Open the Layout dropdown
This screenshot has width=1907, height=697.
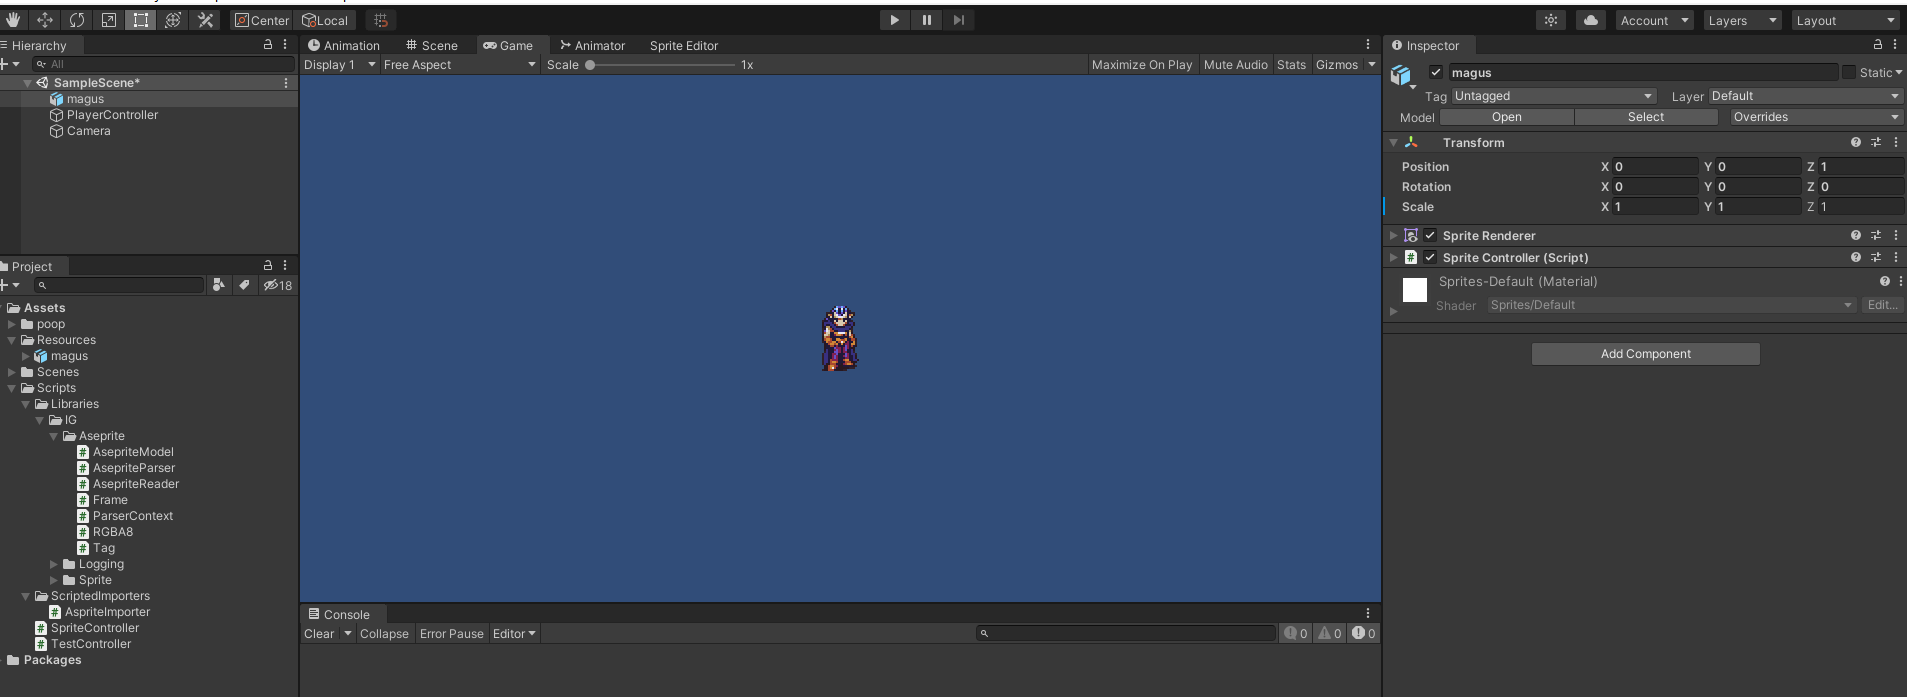1844,20
